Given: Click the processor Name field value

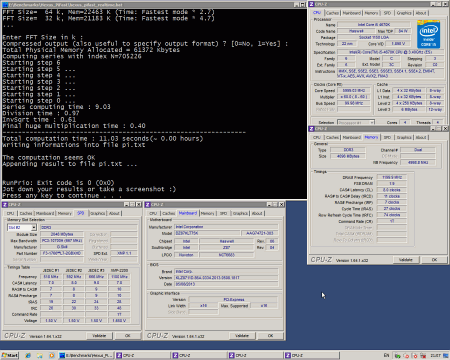Looking at the screenshot, I should 374,25.
